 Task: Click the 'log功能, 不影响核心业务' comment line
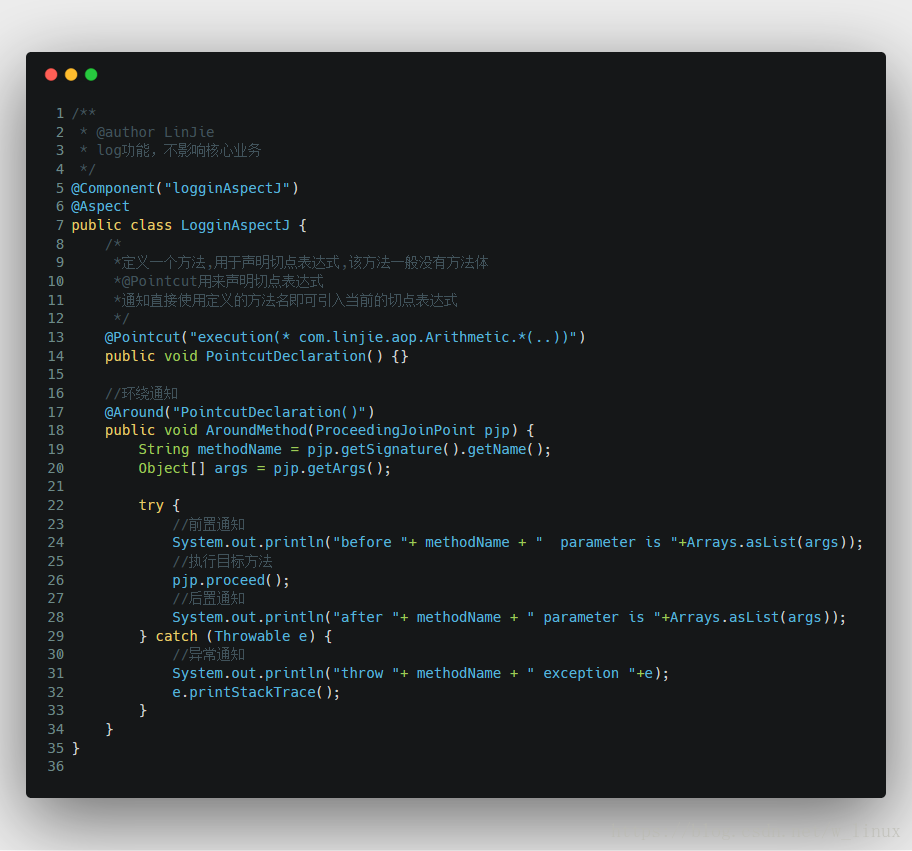[x=179, y=151]
